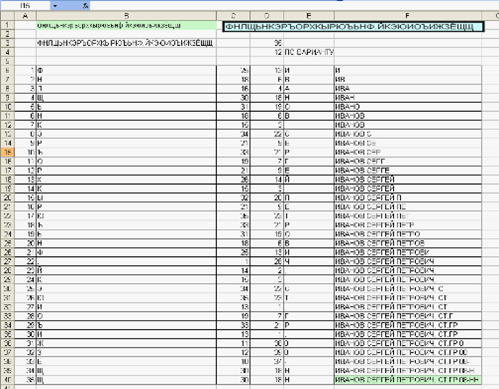Screen dimensions: 499x389
Task: Click cell 'А' in row 8 column E
Action: [x=309, y=89]
